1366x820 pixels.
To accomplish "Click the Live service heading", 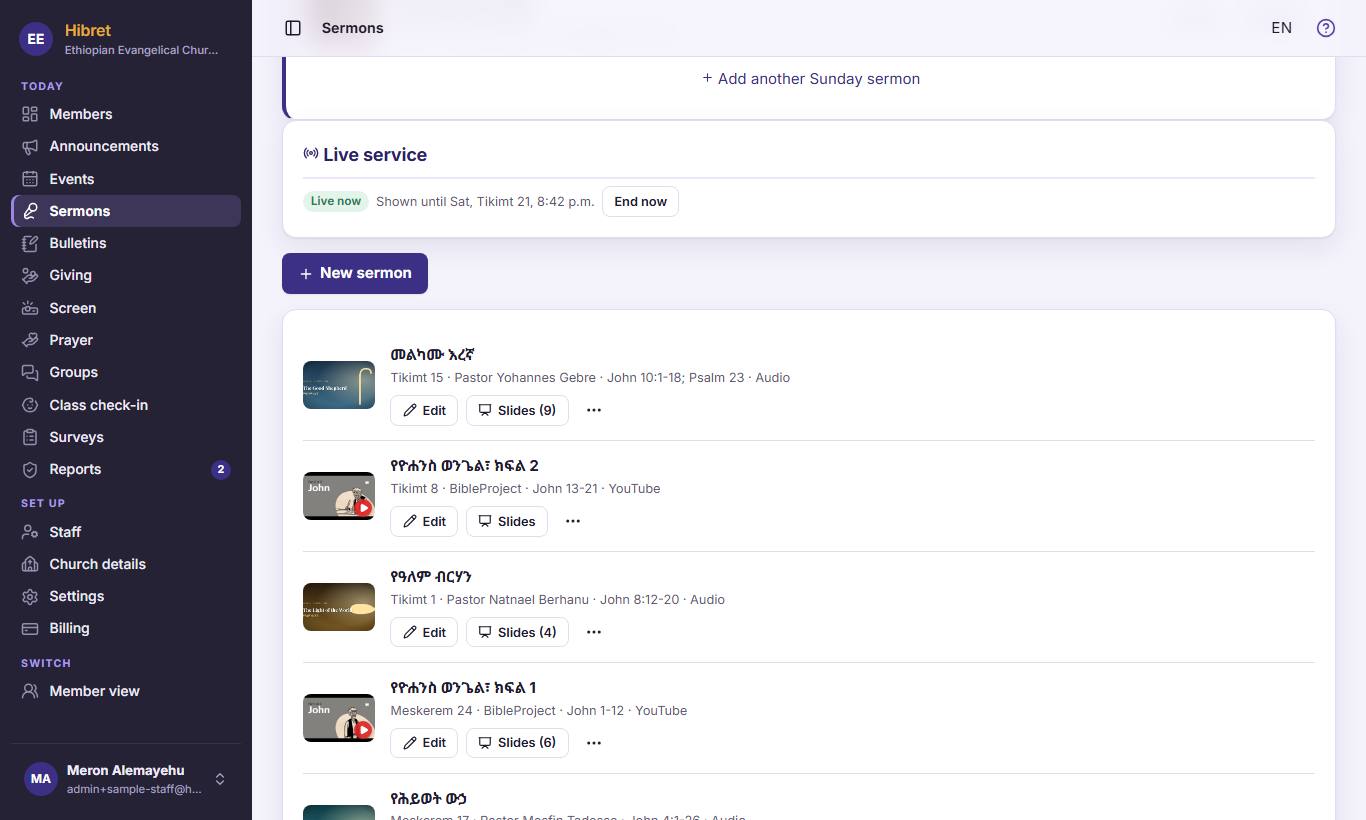I will coord(375,155).
